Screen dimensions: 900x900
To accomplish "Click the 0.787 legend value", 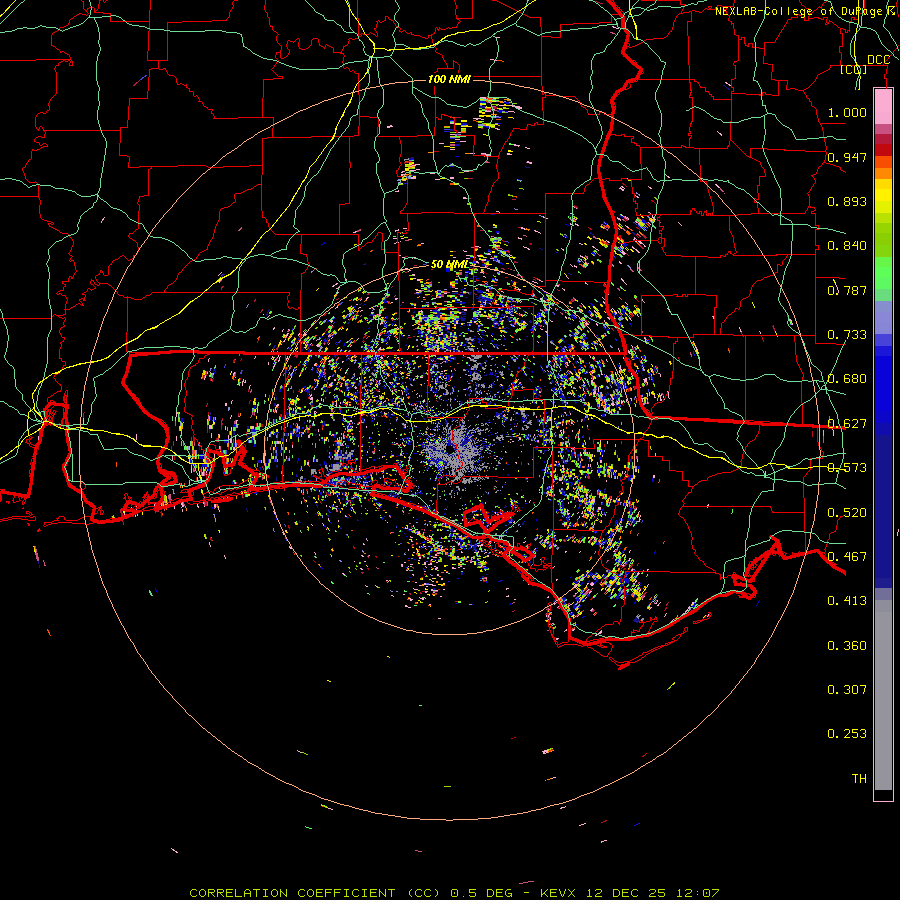I will pyautogui.click(x=847, y=290).
